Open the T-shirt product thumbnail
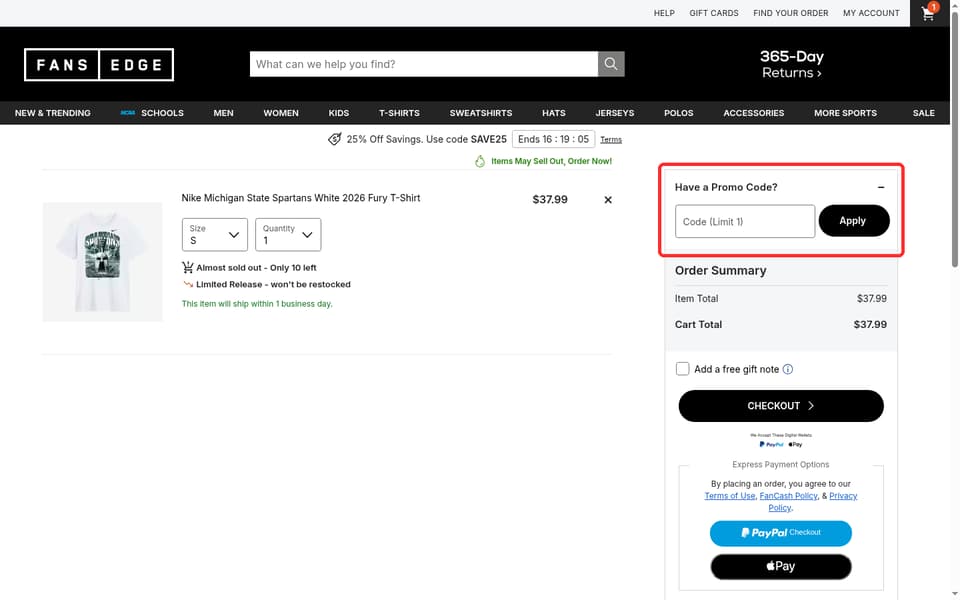Image resolution: width=960 pixels, height=600 pixels. tap(103, 262)
